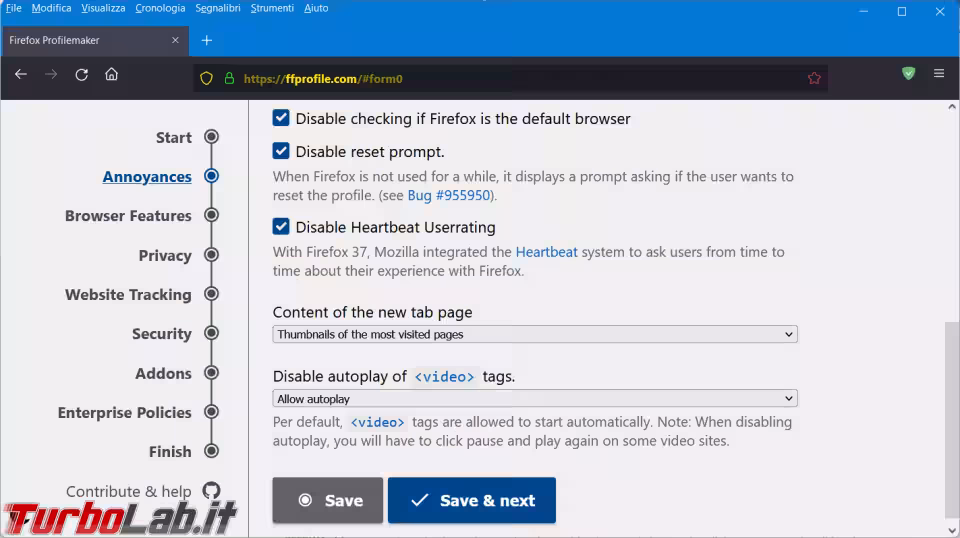Minimize the browser window
This screenshot has width=960, height=538.
coord(863,11)
